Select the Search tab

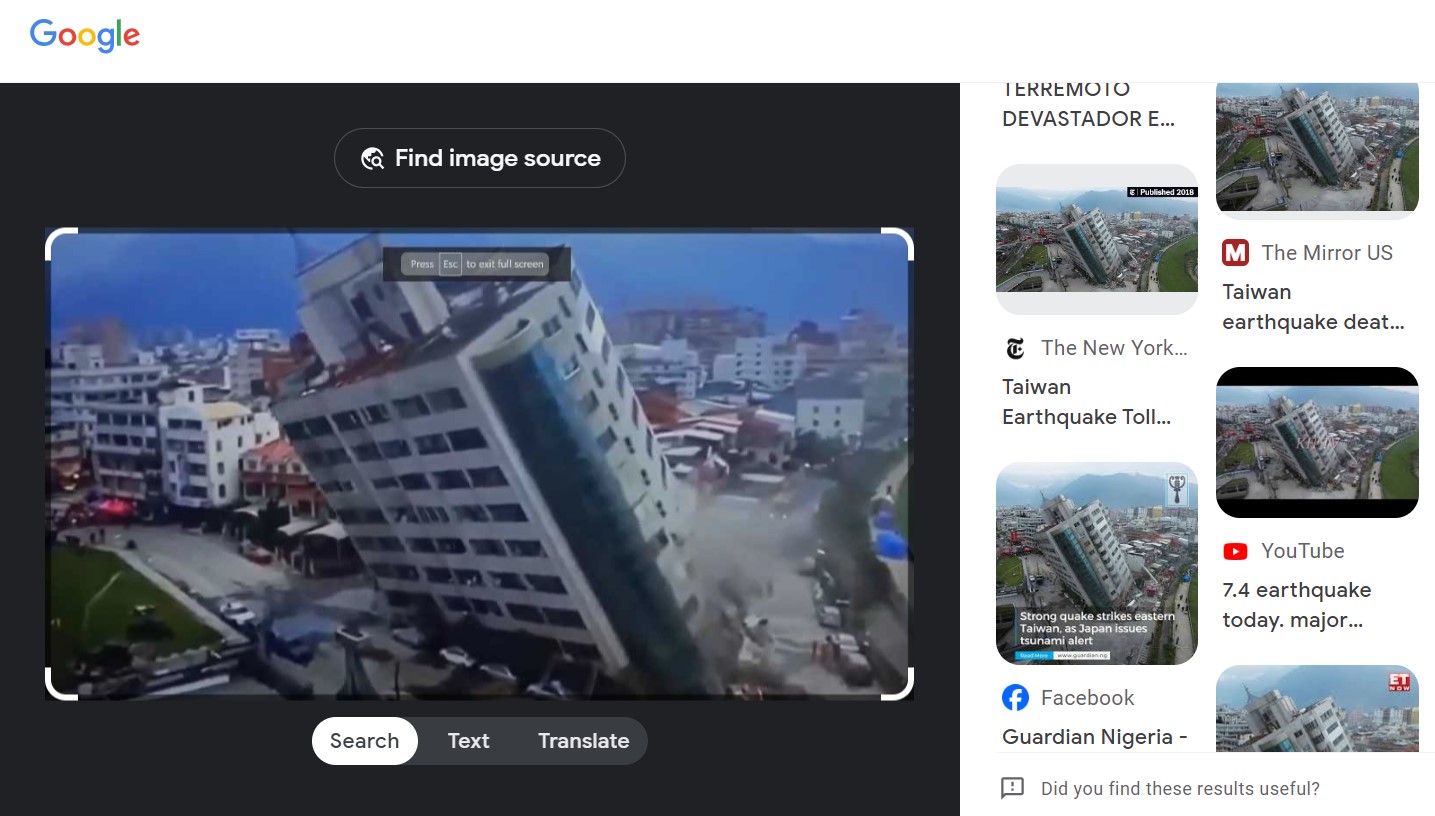364,741
